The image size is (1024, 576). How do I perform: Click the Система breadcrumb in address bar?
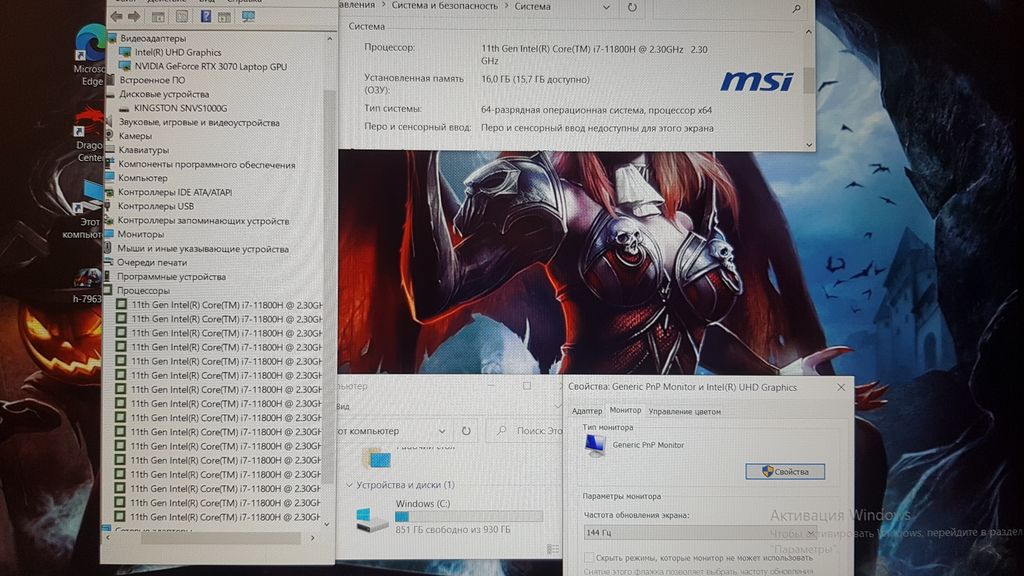pyautogui.click(x=532, y=7)
